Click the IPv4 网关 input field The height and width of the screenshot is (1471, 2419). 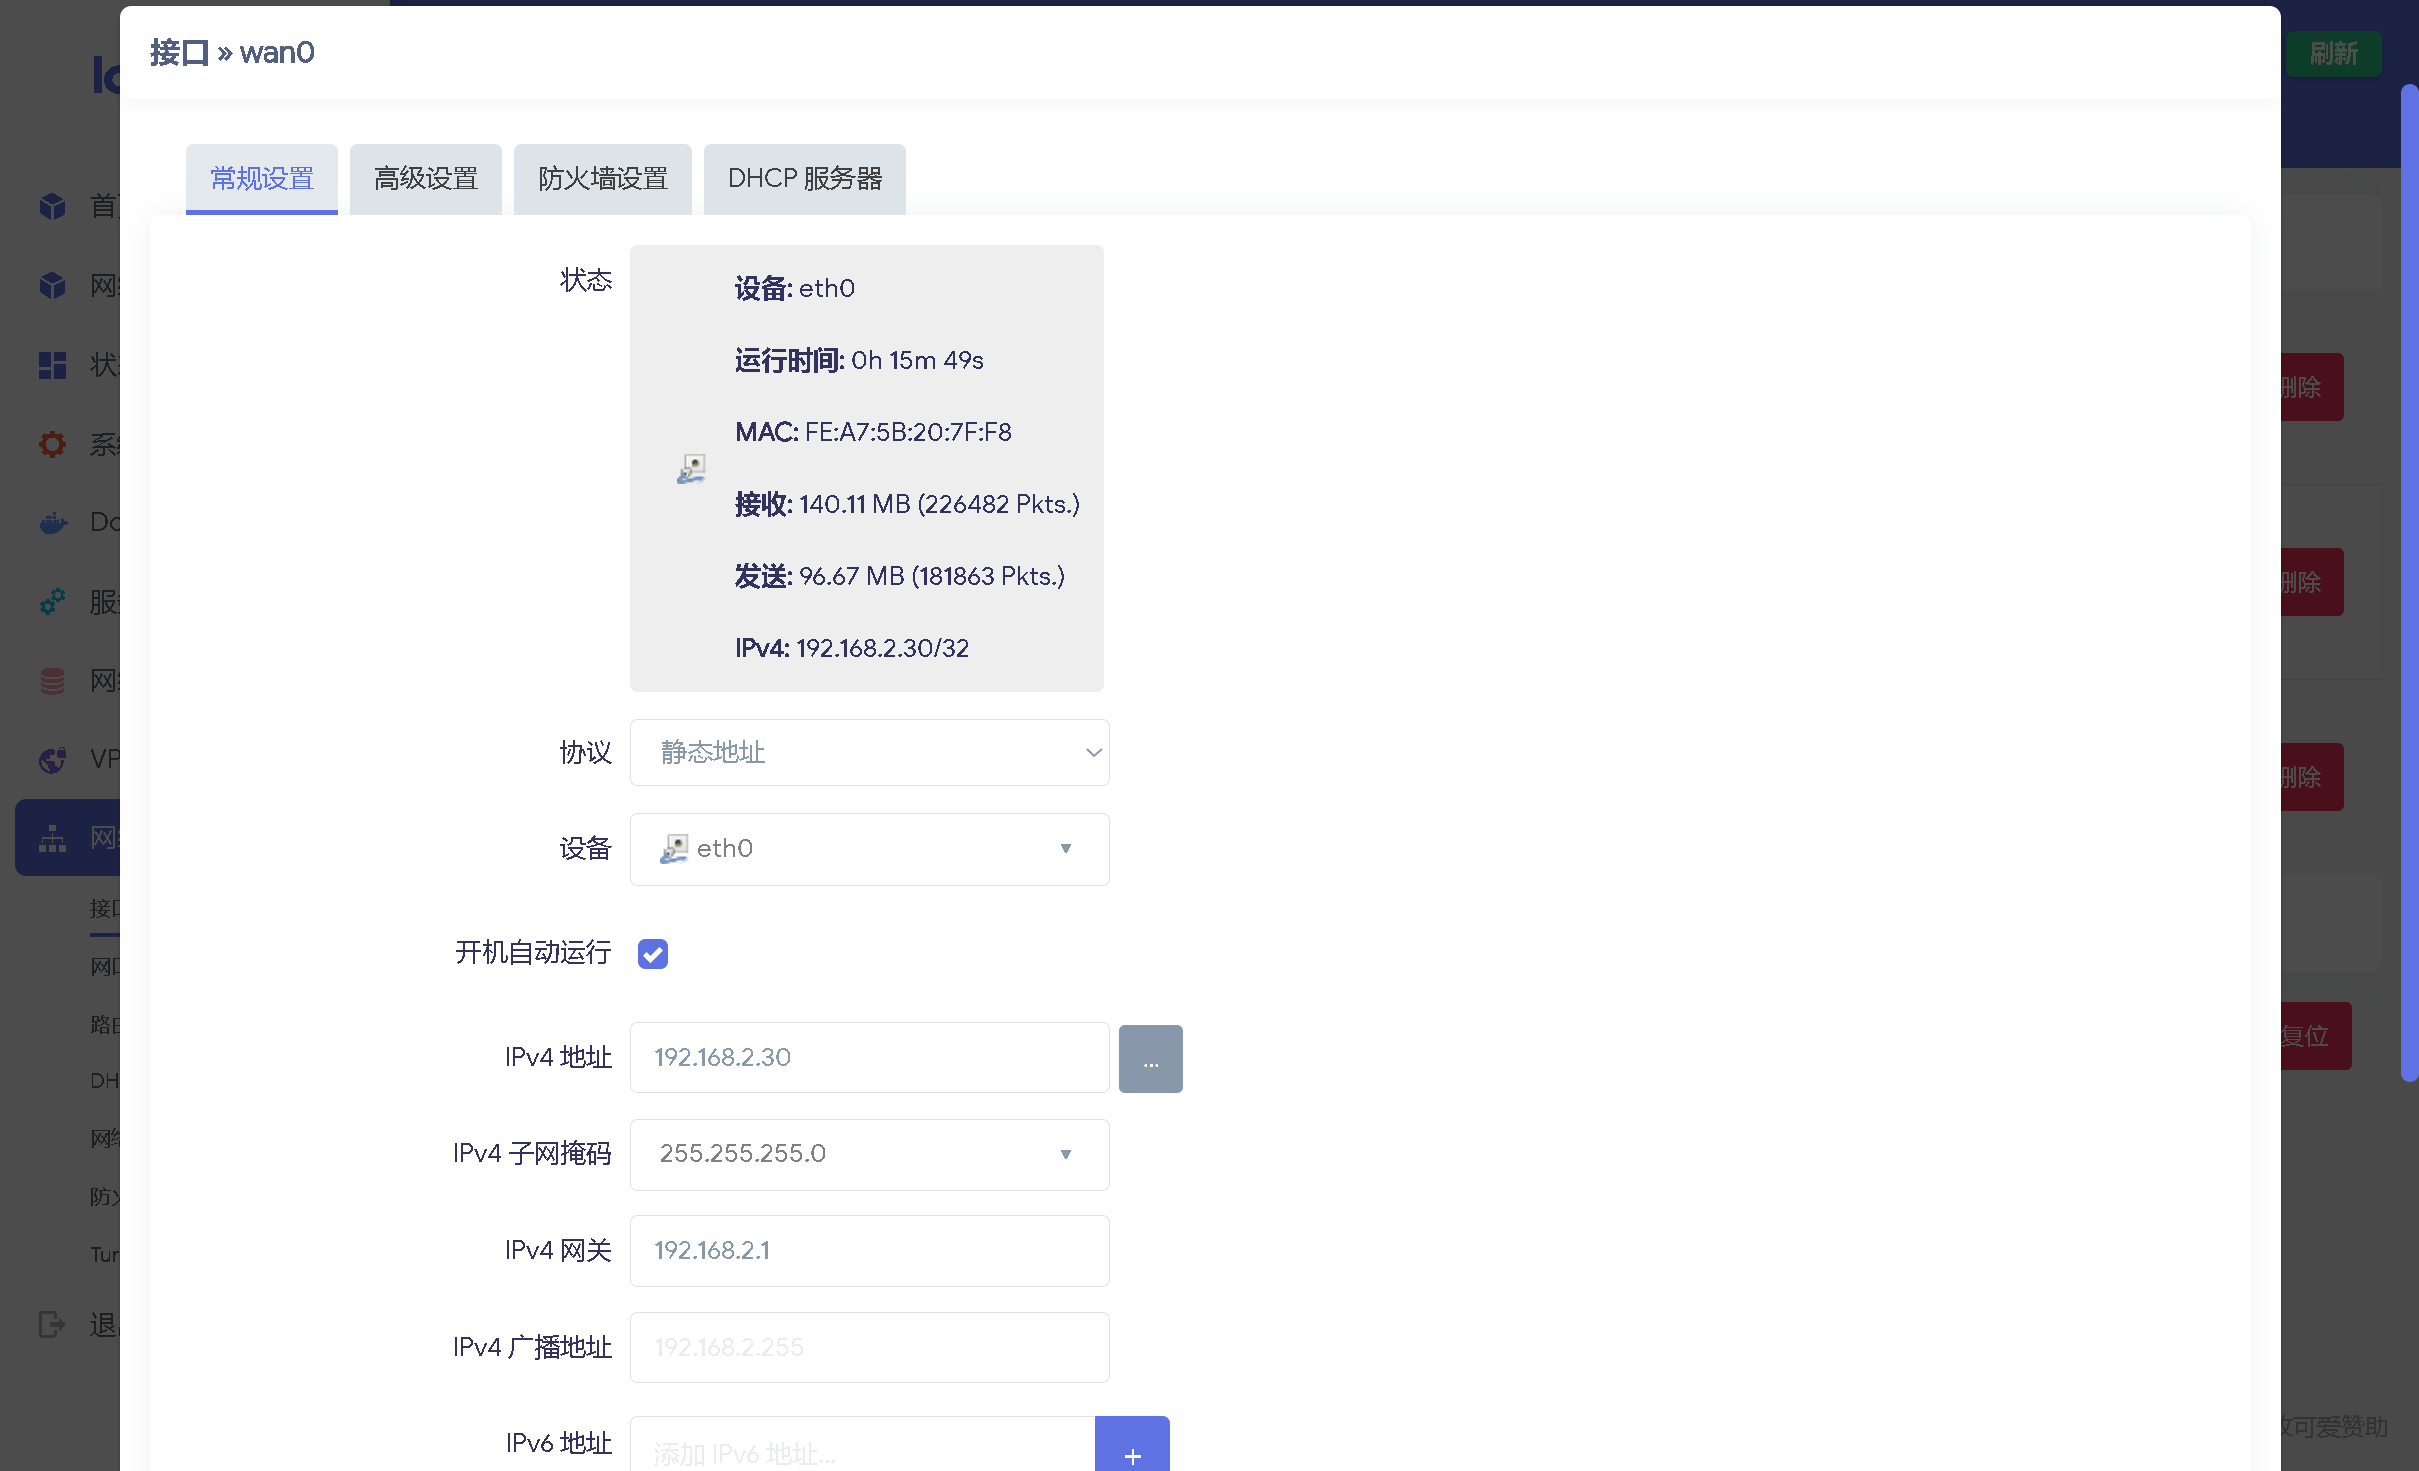pyautogui.click(x=870, y=1250)
